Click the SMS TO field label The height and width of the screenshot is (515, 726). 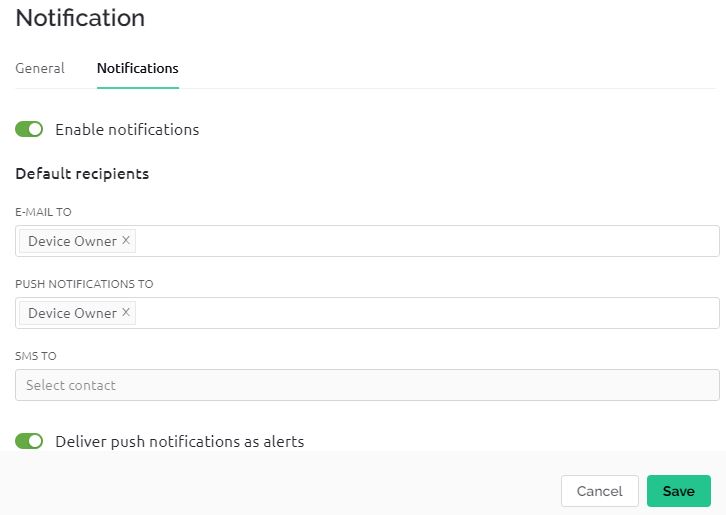click(x=36, y=356)
